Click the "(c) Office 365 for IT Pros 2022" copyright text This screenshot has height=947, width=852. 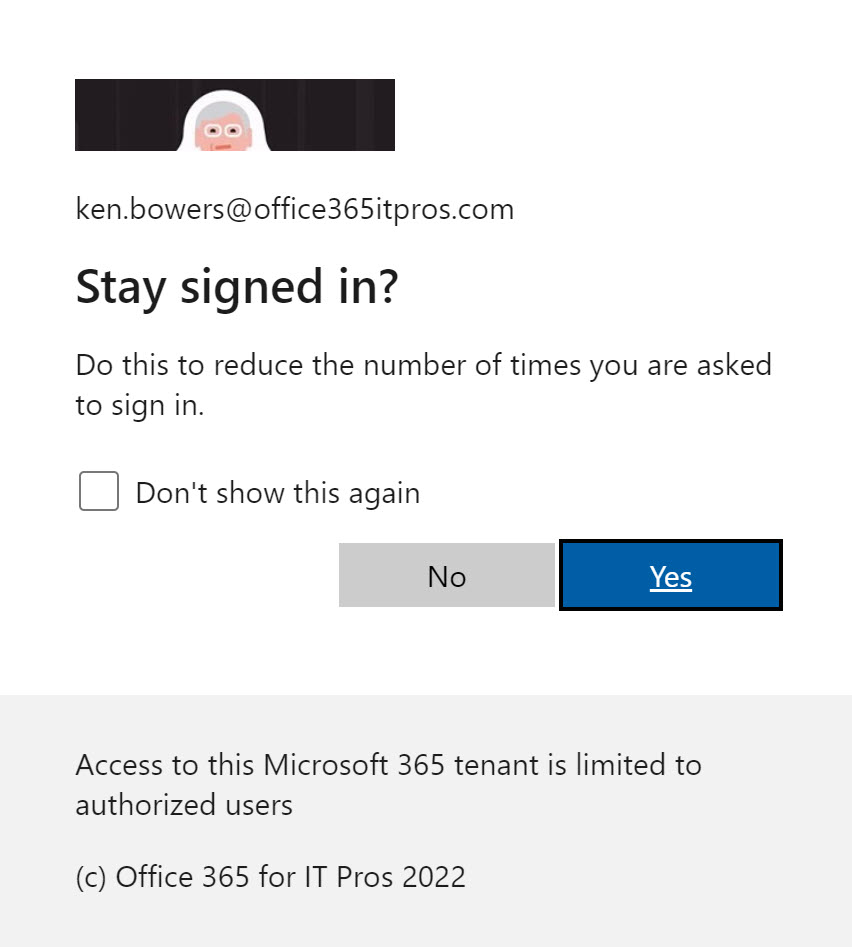pyautogui.click(x=270, y=877)
